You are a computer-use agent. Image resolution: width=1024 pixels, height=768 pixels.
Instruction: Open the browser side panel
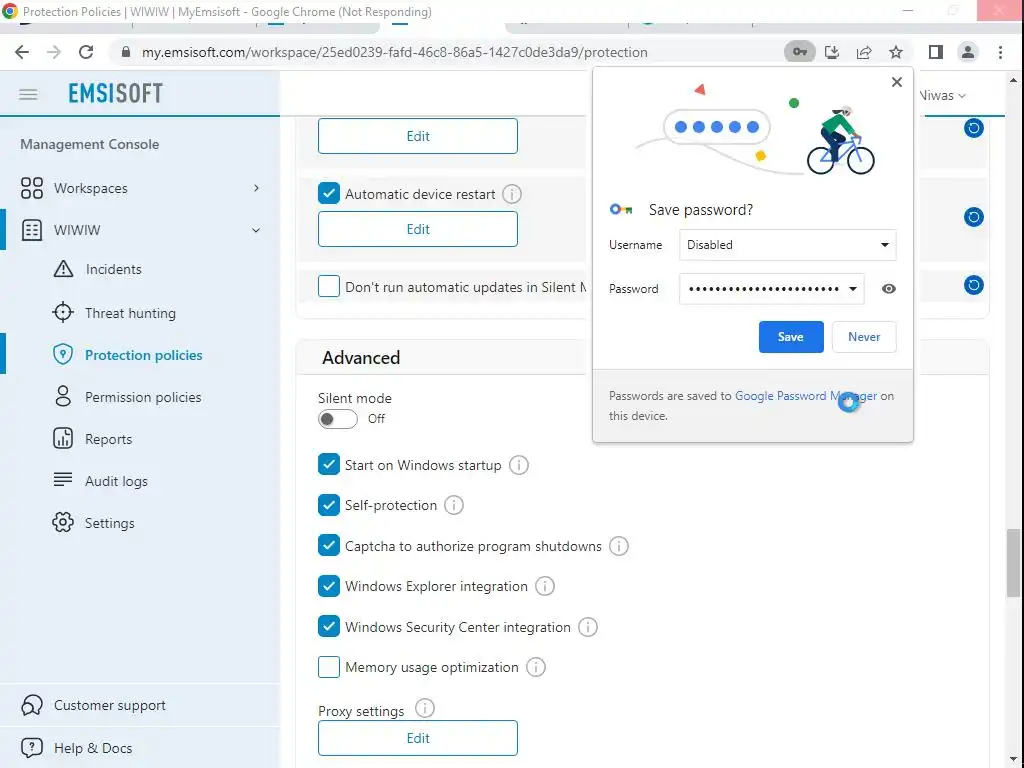tap(936, 52)
